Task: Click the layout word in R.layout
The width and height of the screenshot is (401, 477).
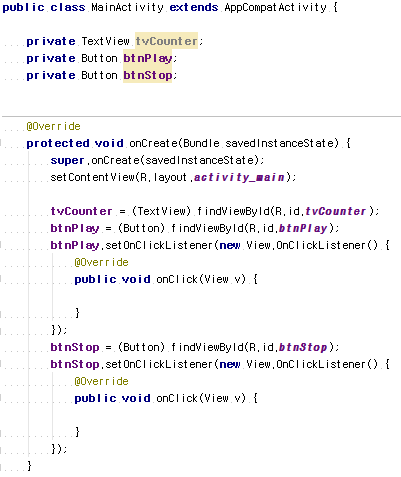Action: point(170,177)
